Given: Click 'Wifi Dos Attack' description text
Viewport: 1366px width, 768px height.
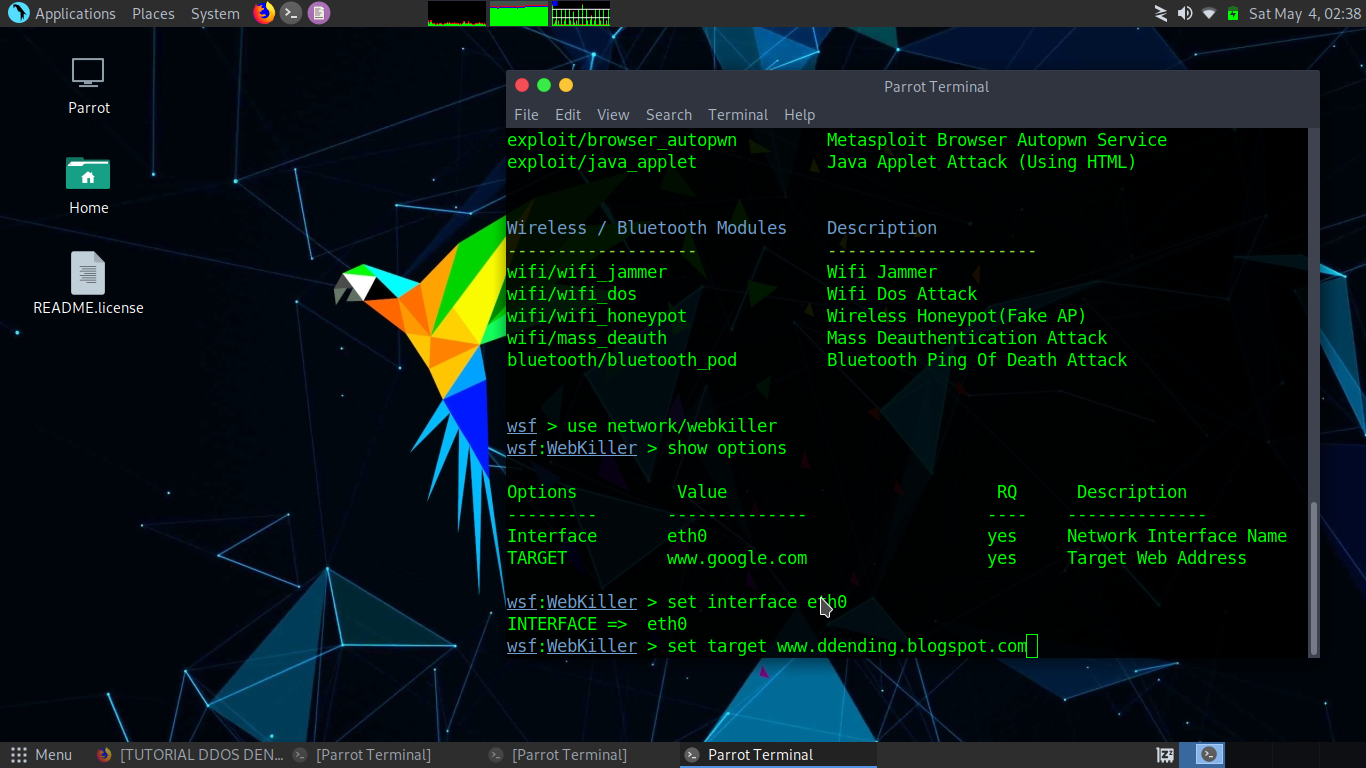Looking at the screenshot, I should point(902,294).
